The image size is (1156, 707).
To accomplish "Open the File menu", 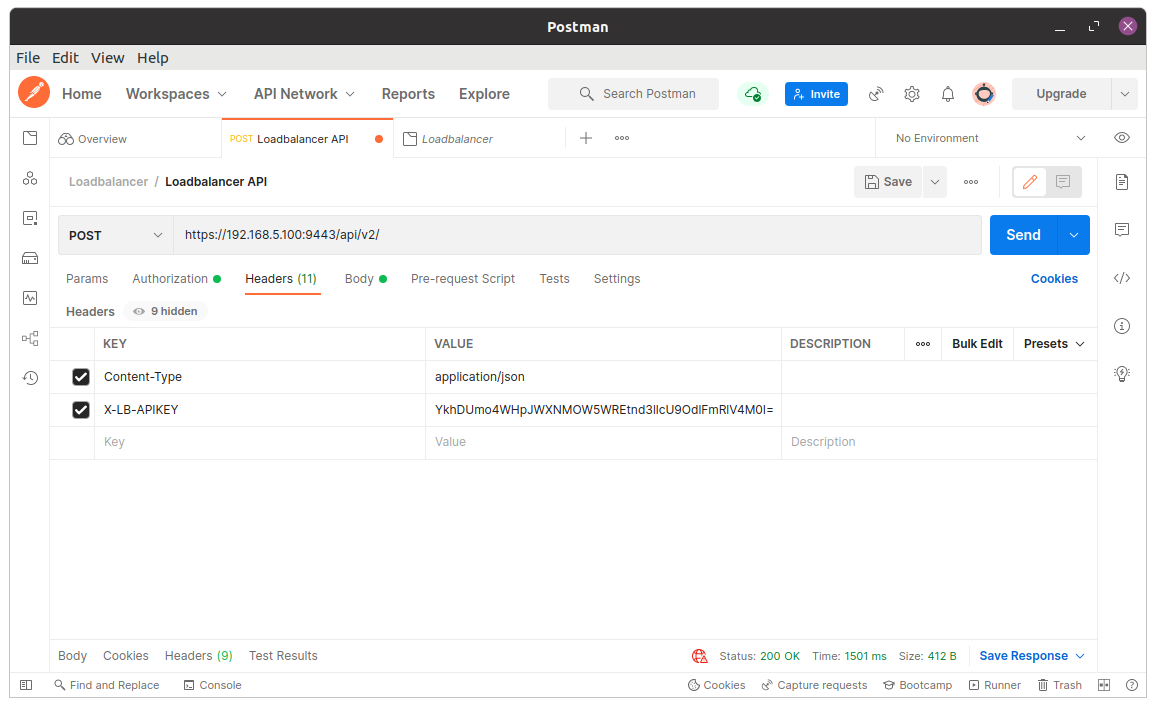I will pyautogui.click(x=28, y=58).
